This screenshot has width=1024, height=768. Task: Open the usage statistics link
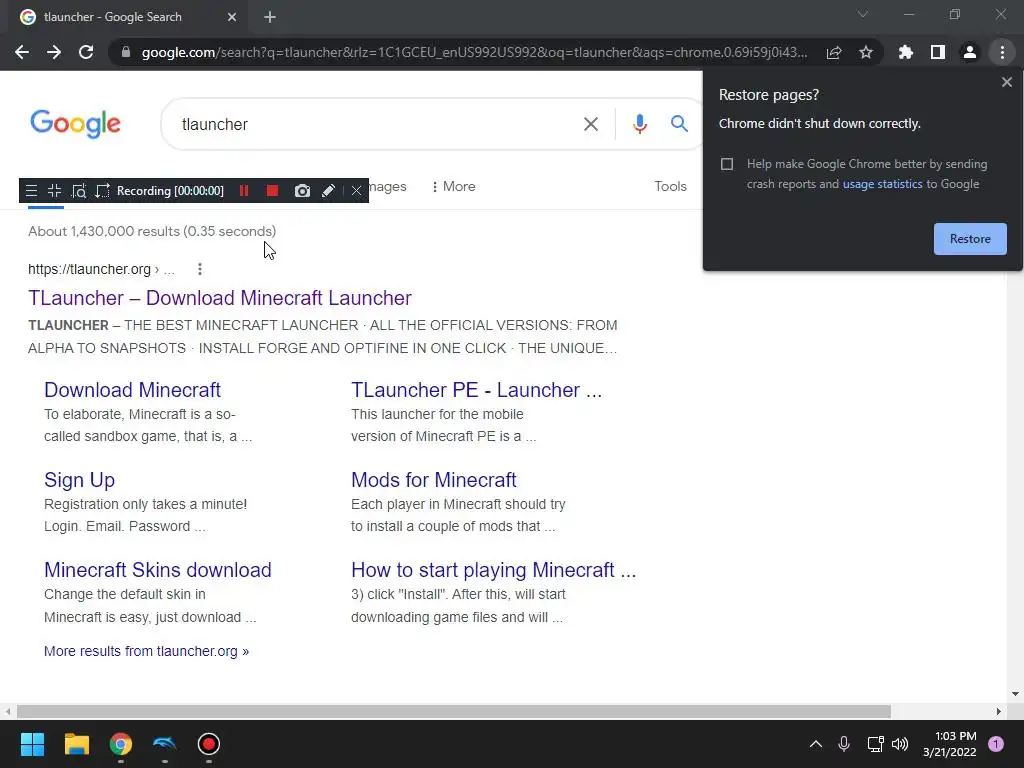(x=882, y=184)
